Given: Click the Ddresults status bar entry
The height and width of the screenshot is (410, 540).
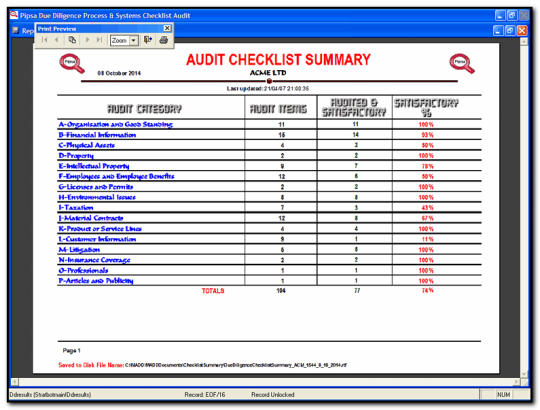Looking at the screenshot, I should pyautogui.click(x=50, y=395).
